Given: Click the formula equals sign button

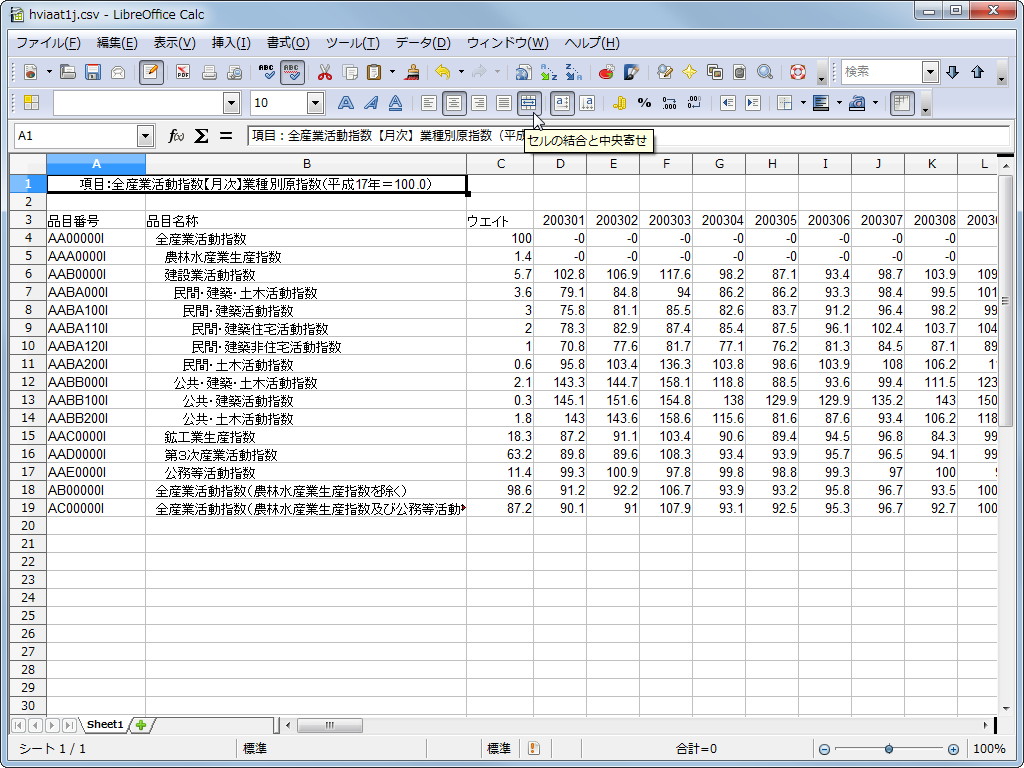Looking at the screenshot, I should pos(226,136).
